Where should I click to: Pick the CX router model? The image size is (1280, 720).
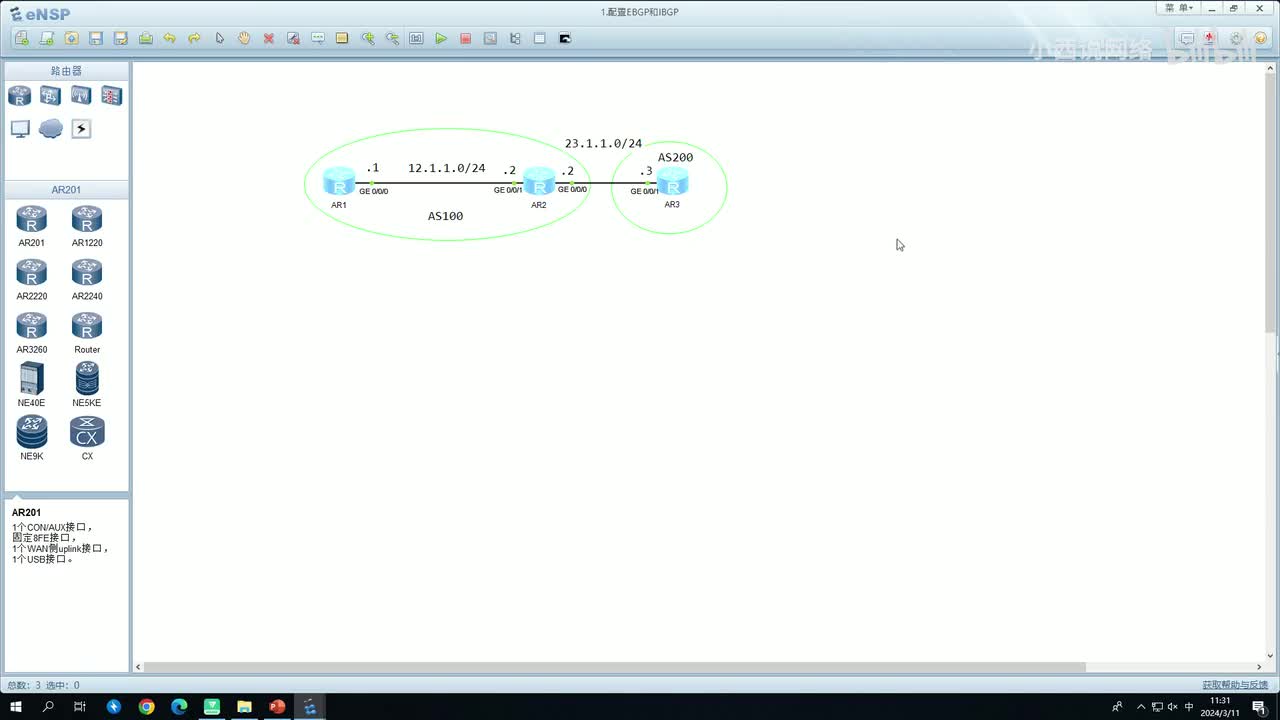point(87,438)
